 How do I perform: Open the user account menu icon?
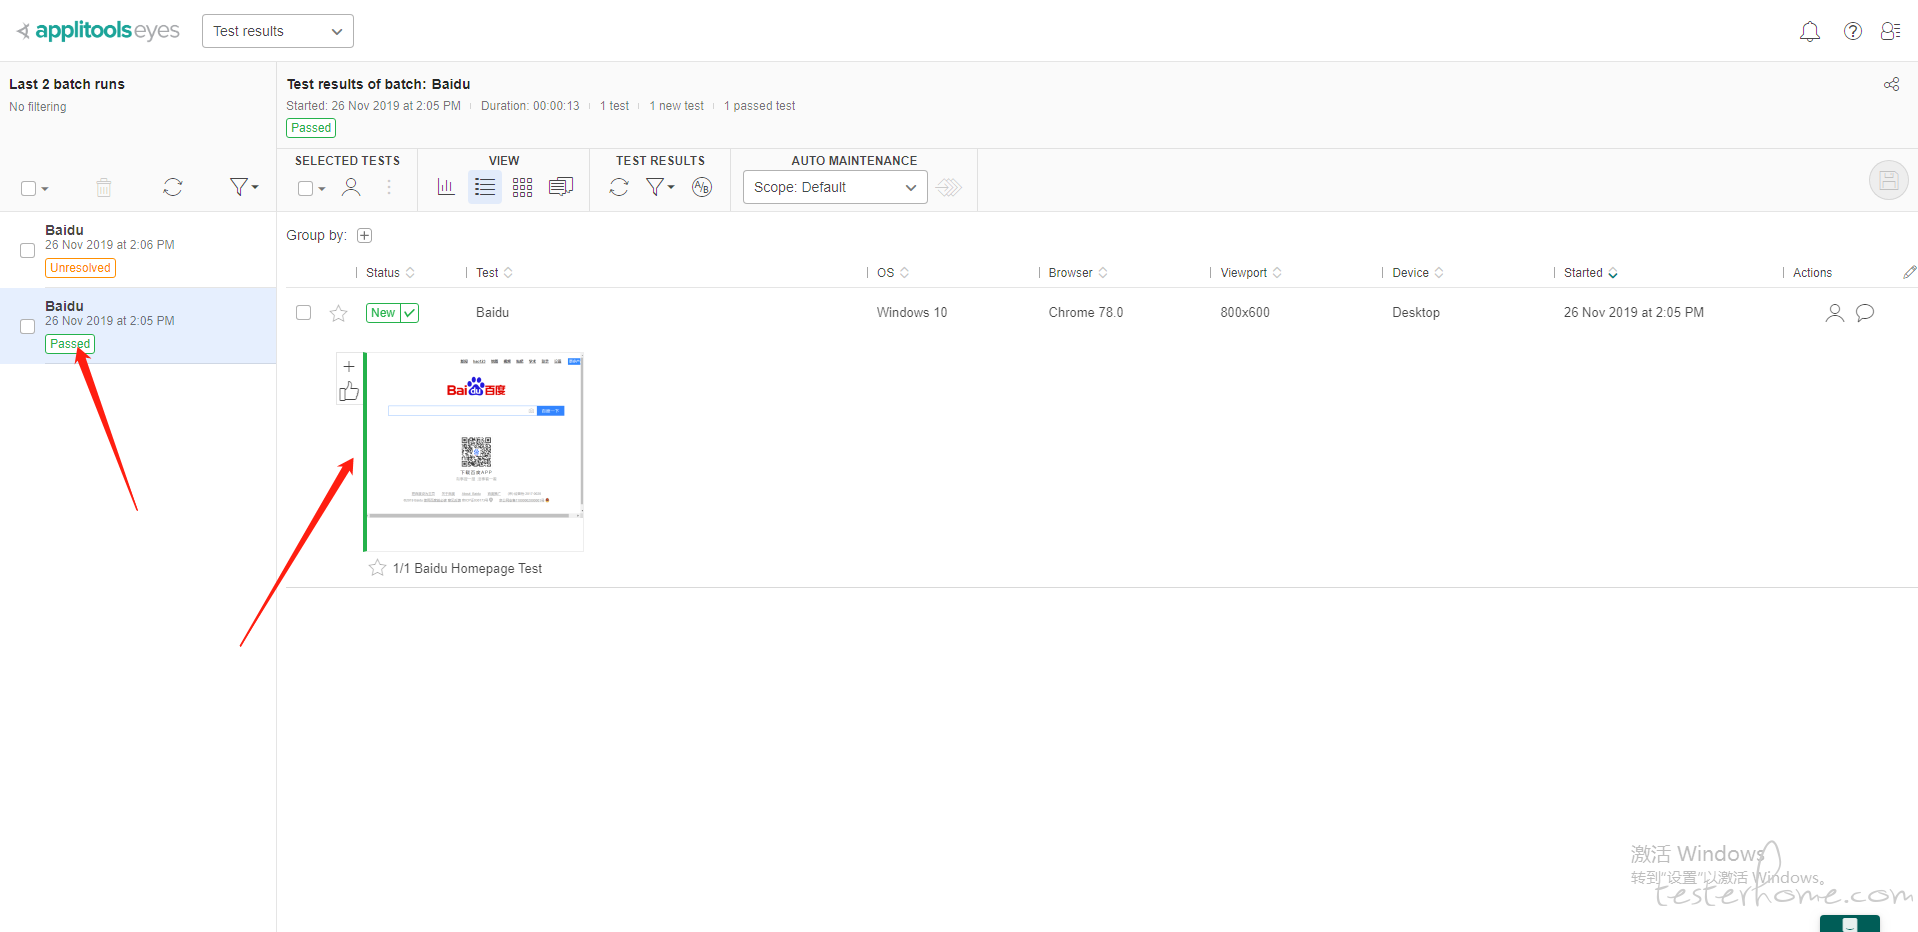point(1890,32)
